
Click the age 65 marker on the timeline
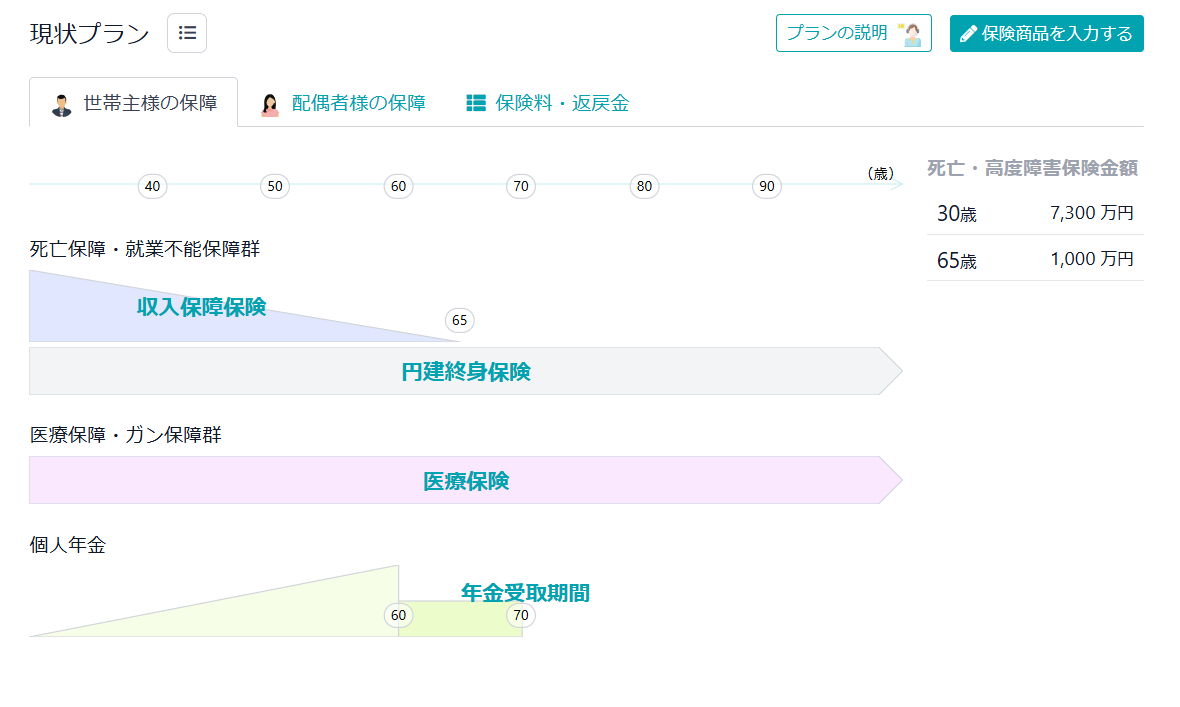click(x=459, y=321)
